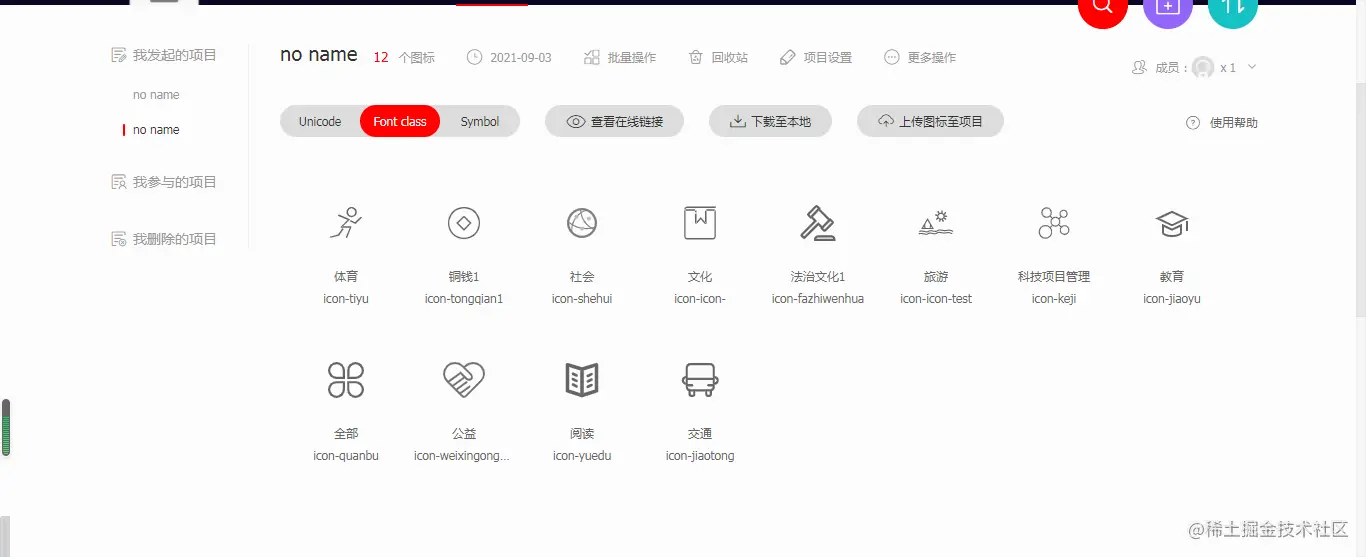Select the 全部 four-petal icon
Image resolution: width=1366 pixels, height=557 pixels.
346,380
